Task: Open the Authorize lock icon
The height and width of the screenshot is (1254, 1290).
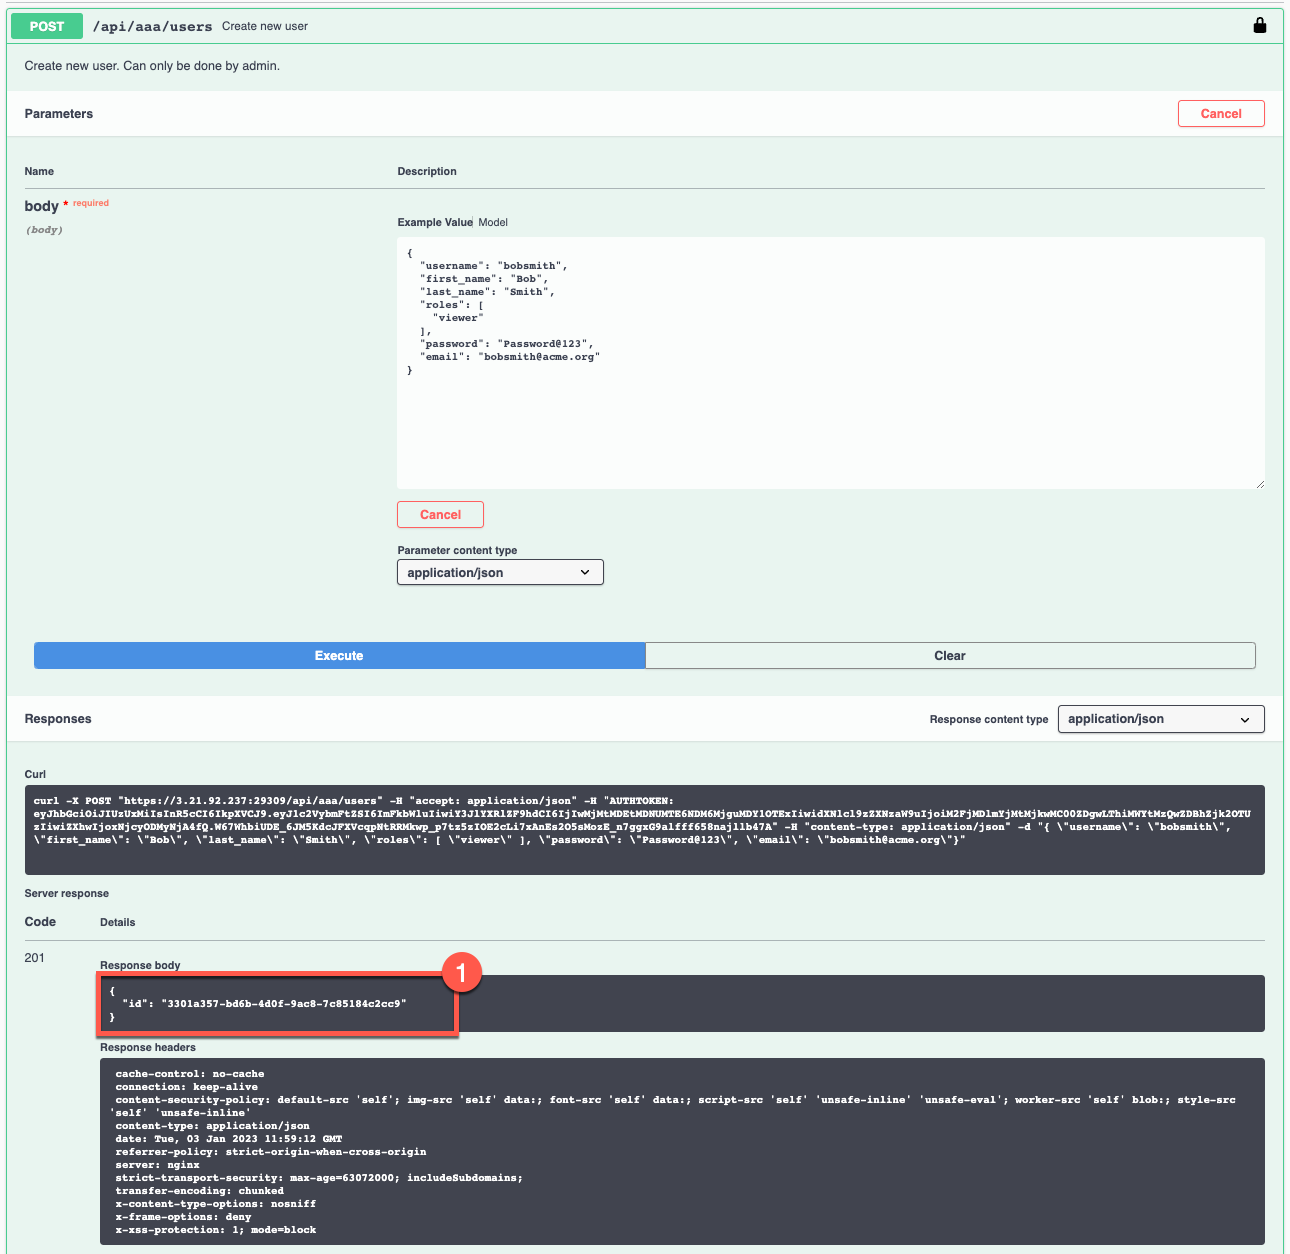Action: coord(1259,25)
